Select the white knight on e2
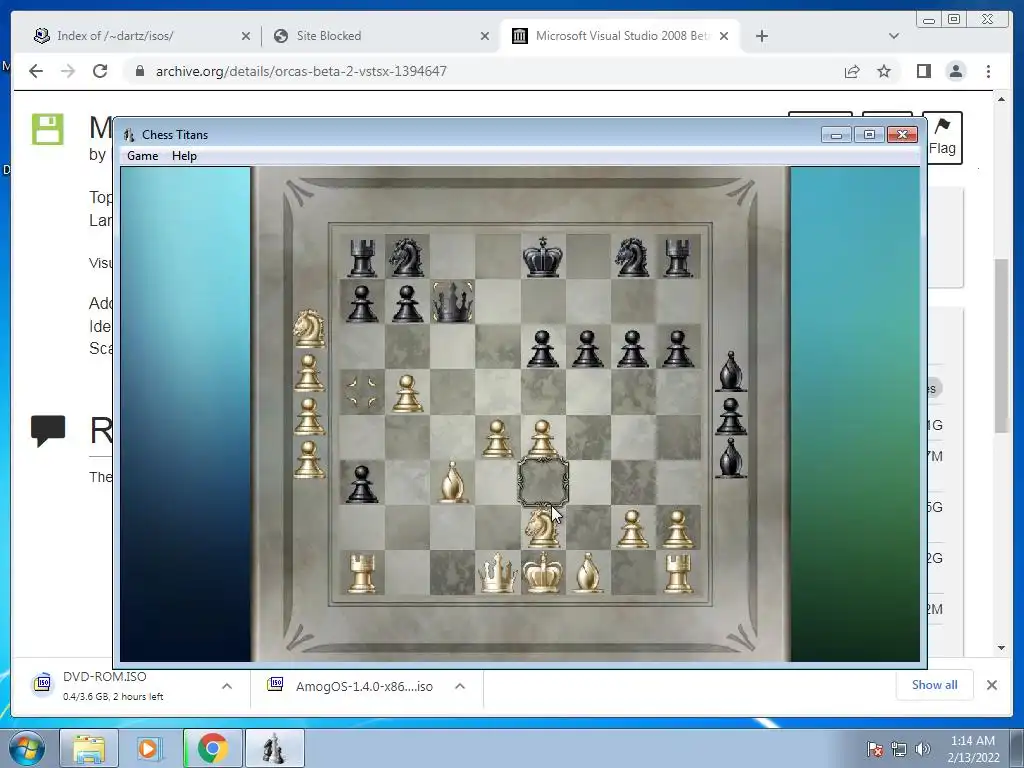This screenshot has height=768, width=1024. 543,528
